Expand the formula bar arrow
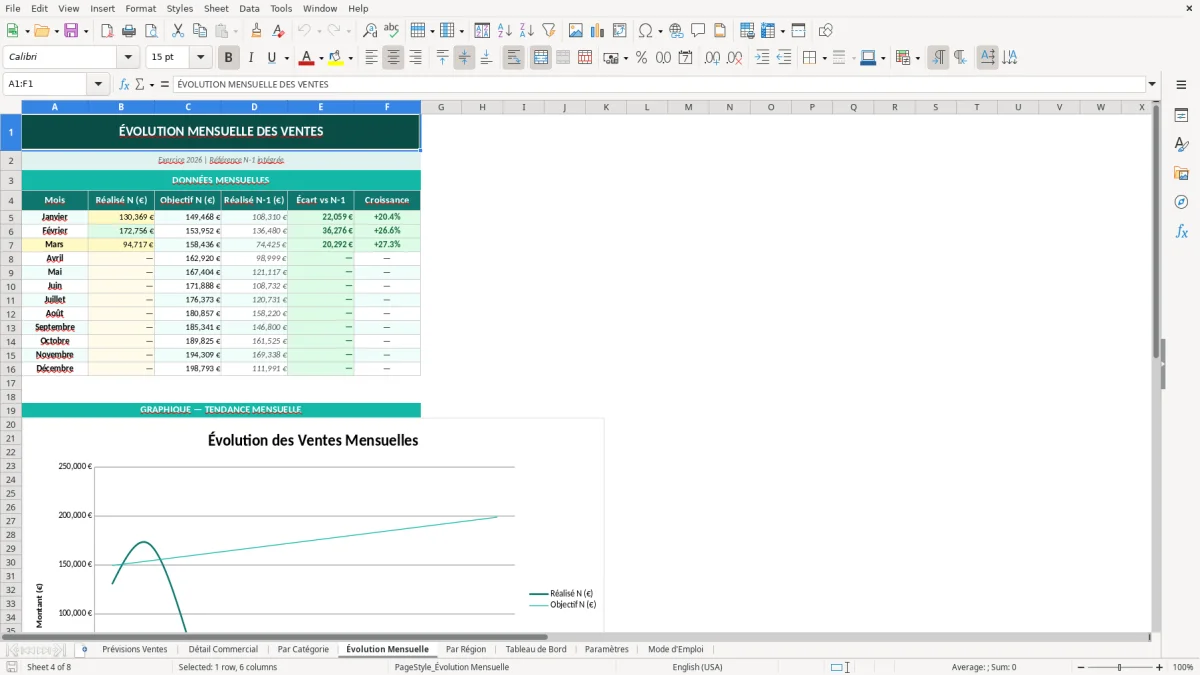Screen dimensions: 1200x675 1152,84
